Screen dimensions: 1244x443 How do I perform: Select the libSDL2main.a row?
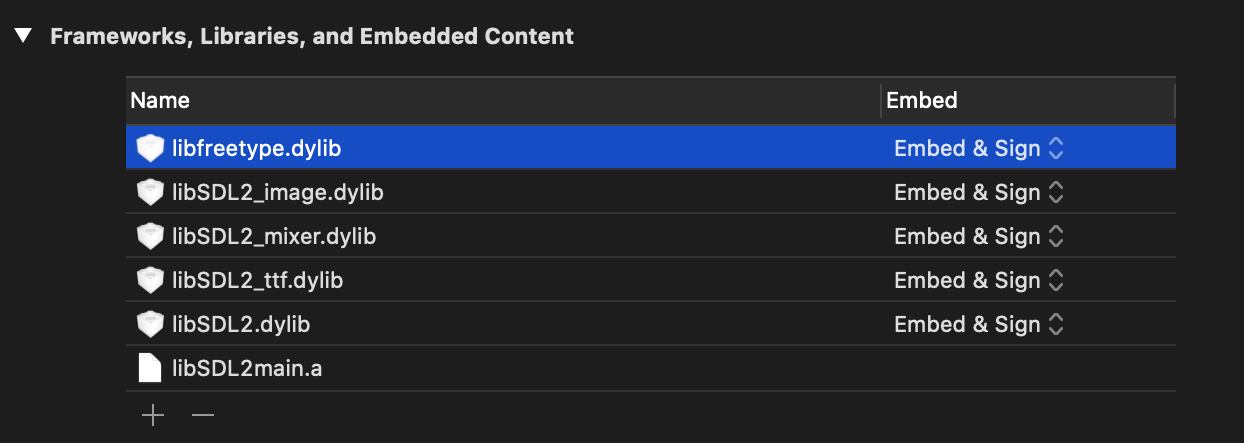[x=651, y=369]
